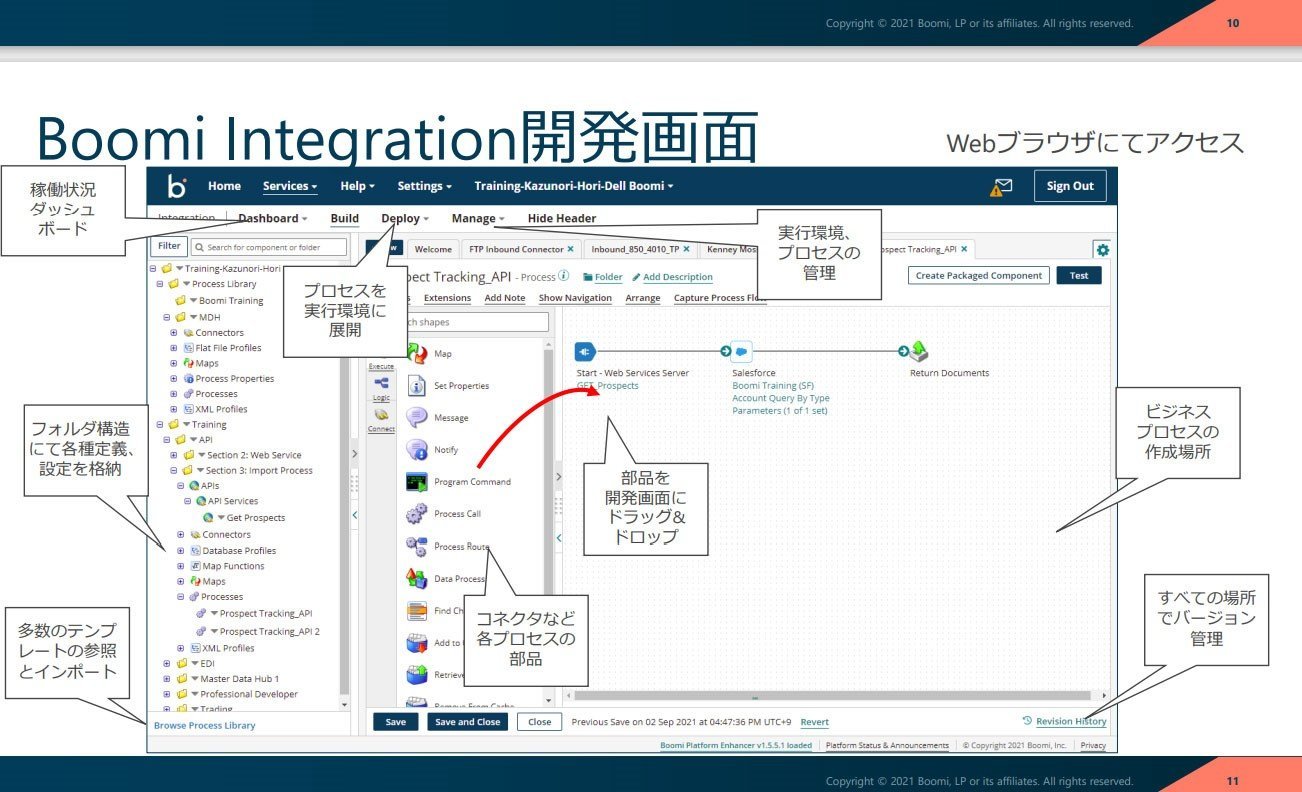
Task: Click the Filter button above the tree
Action: point(169,246)
